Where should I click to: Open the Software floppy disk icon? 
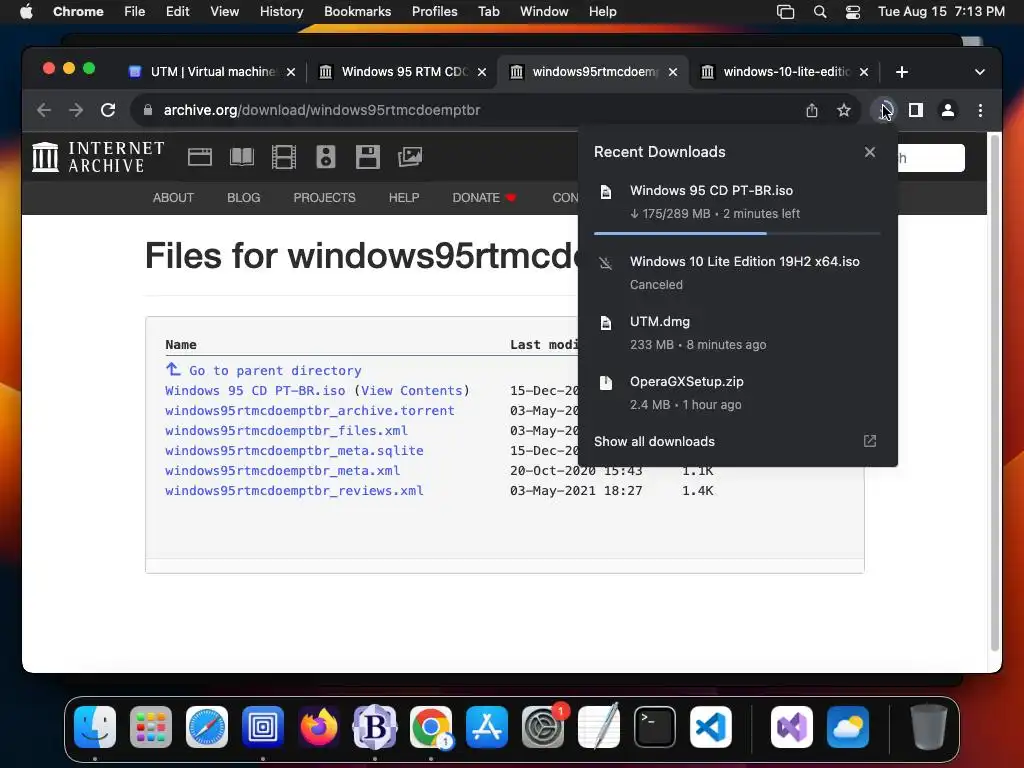pos(368,157)
